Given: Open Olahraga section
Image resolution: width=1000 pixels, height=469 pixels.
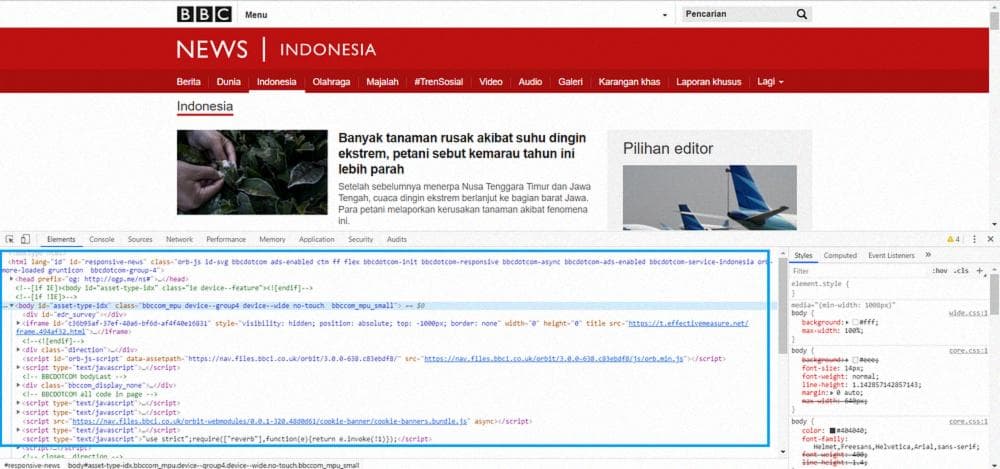Looking at the screenshot, I should click(331, 82).
